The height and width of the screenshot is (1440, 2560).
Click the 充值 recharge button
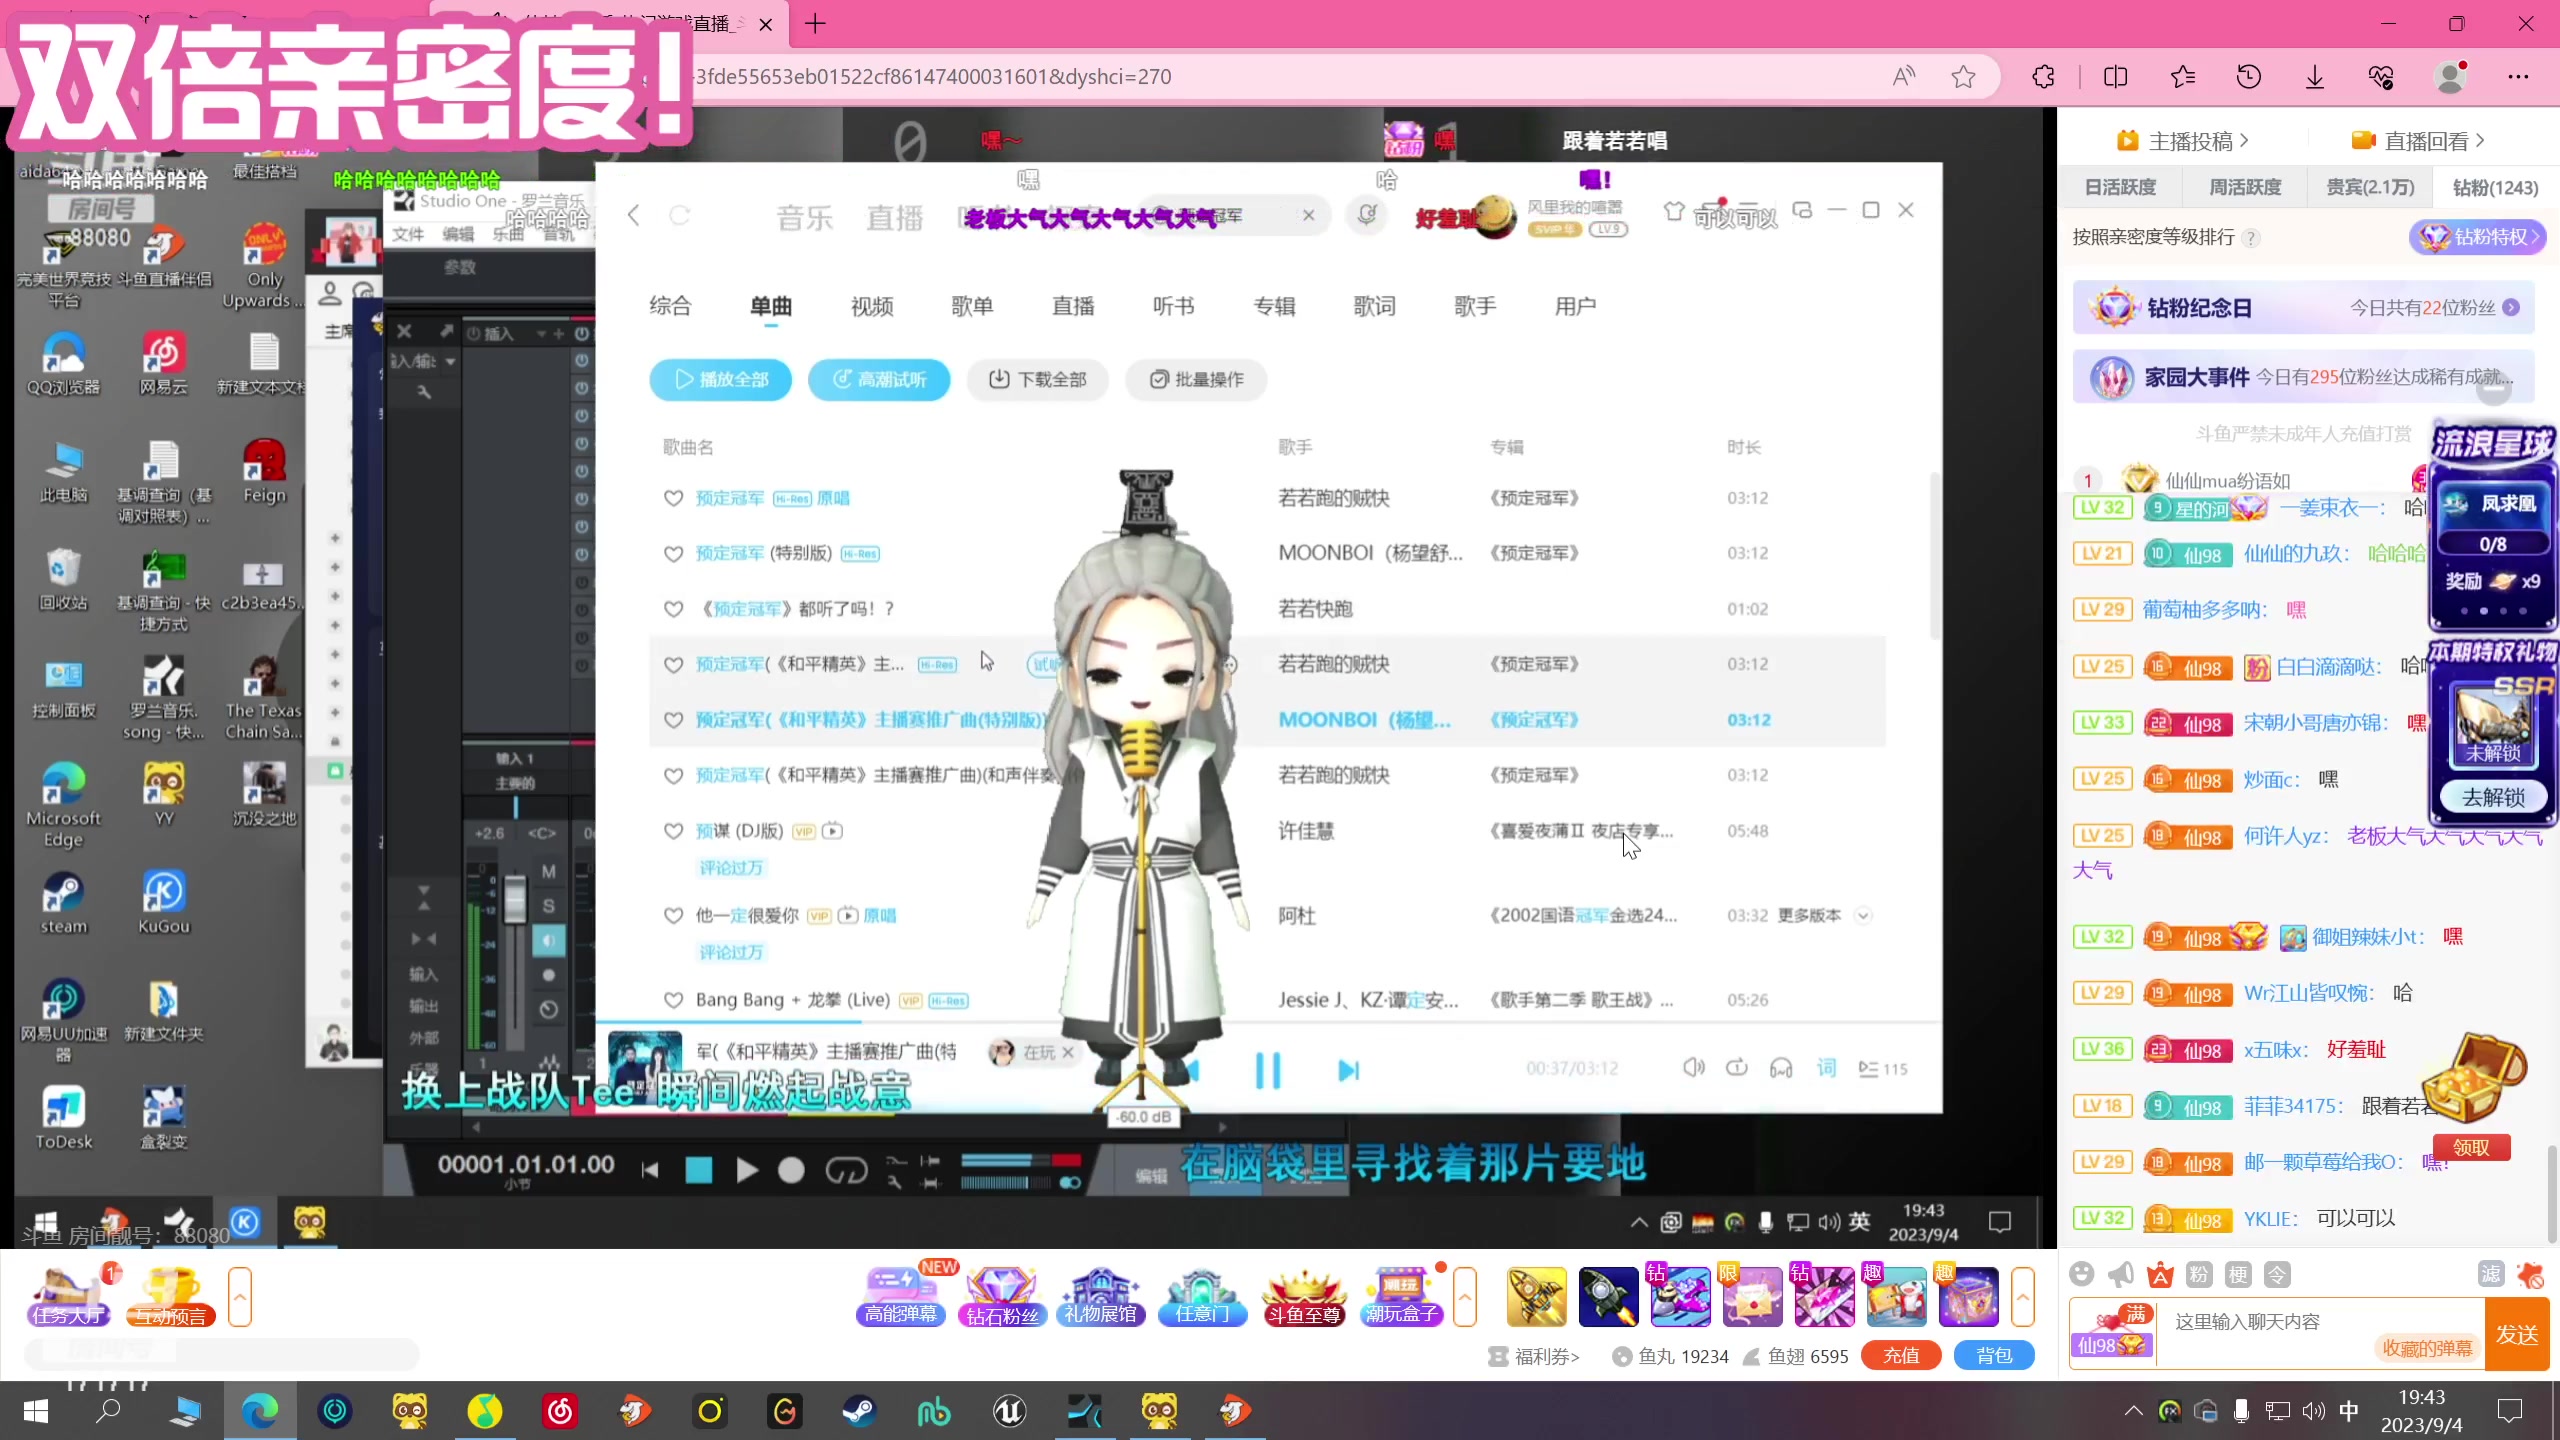pyautogui.click(x=1900, y=1355)
